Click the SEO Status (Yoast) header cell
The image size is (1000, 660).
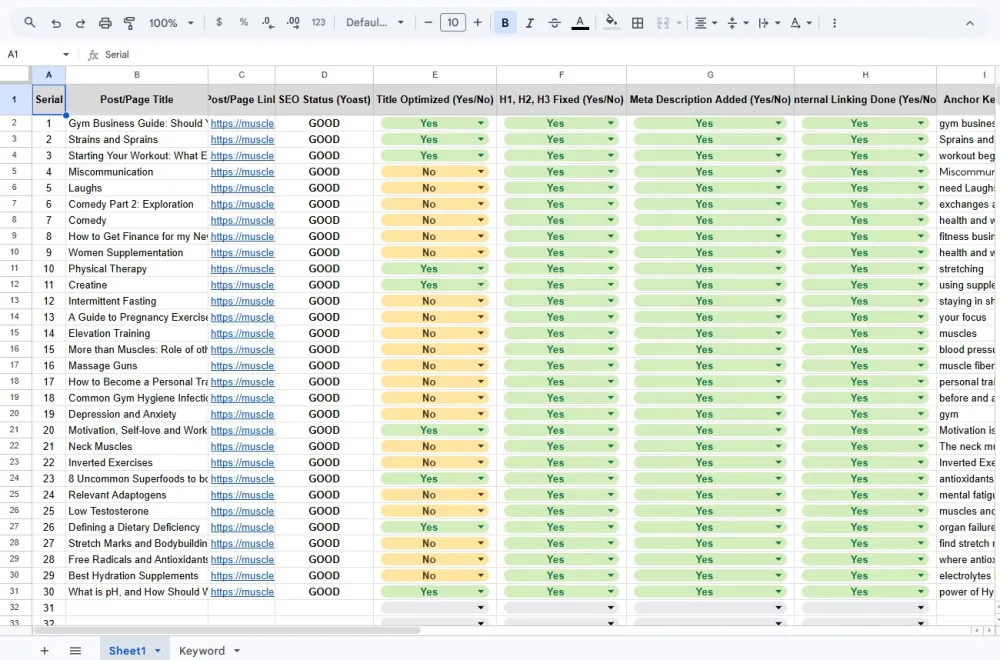point(324,99)
